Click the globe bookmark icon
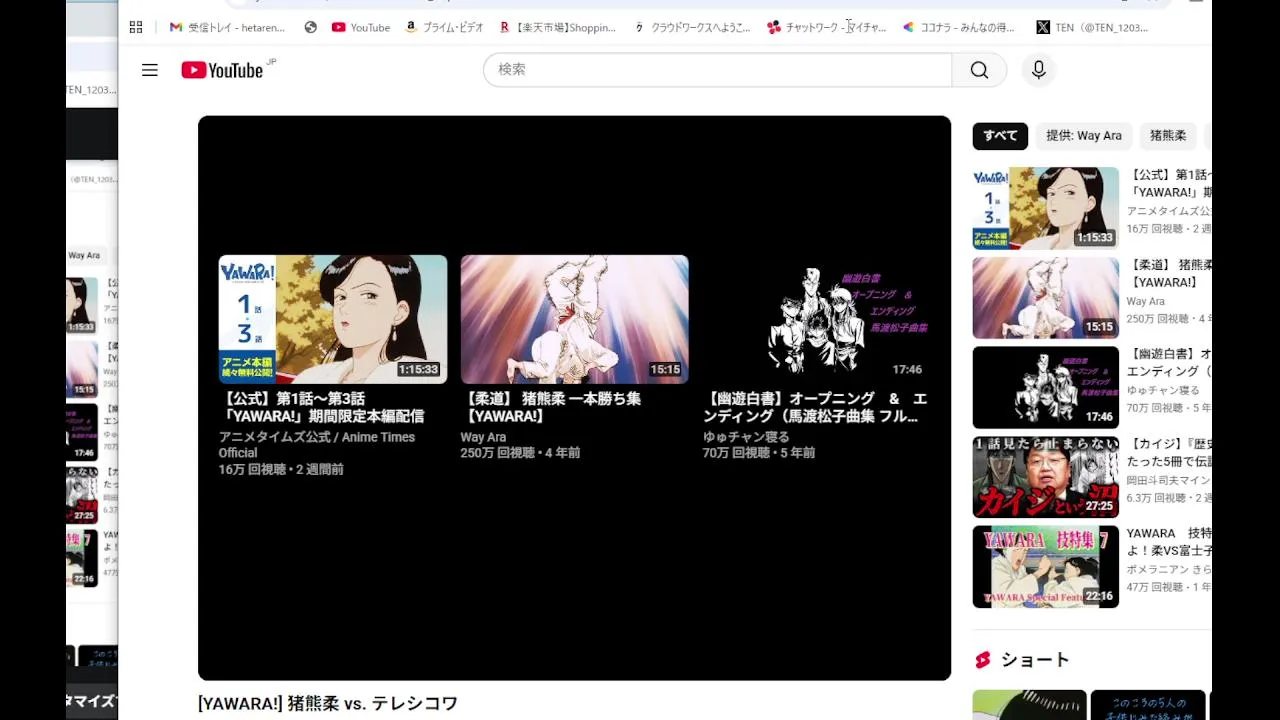1280x720 pixels. [310, 27]
